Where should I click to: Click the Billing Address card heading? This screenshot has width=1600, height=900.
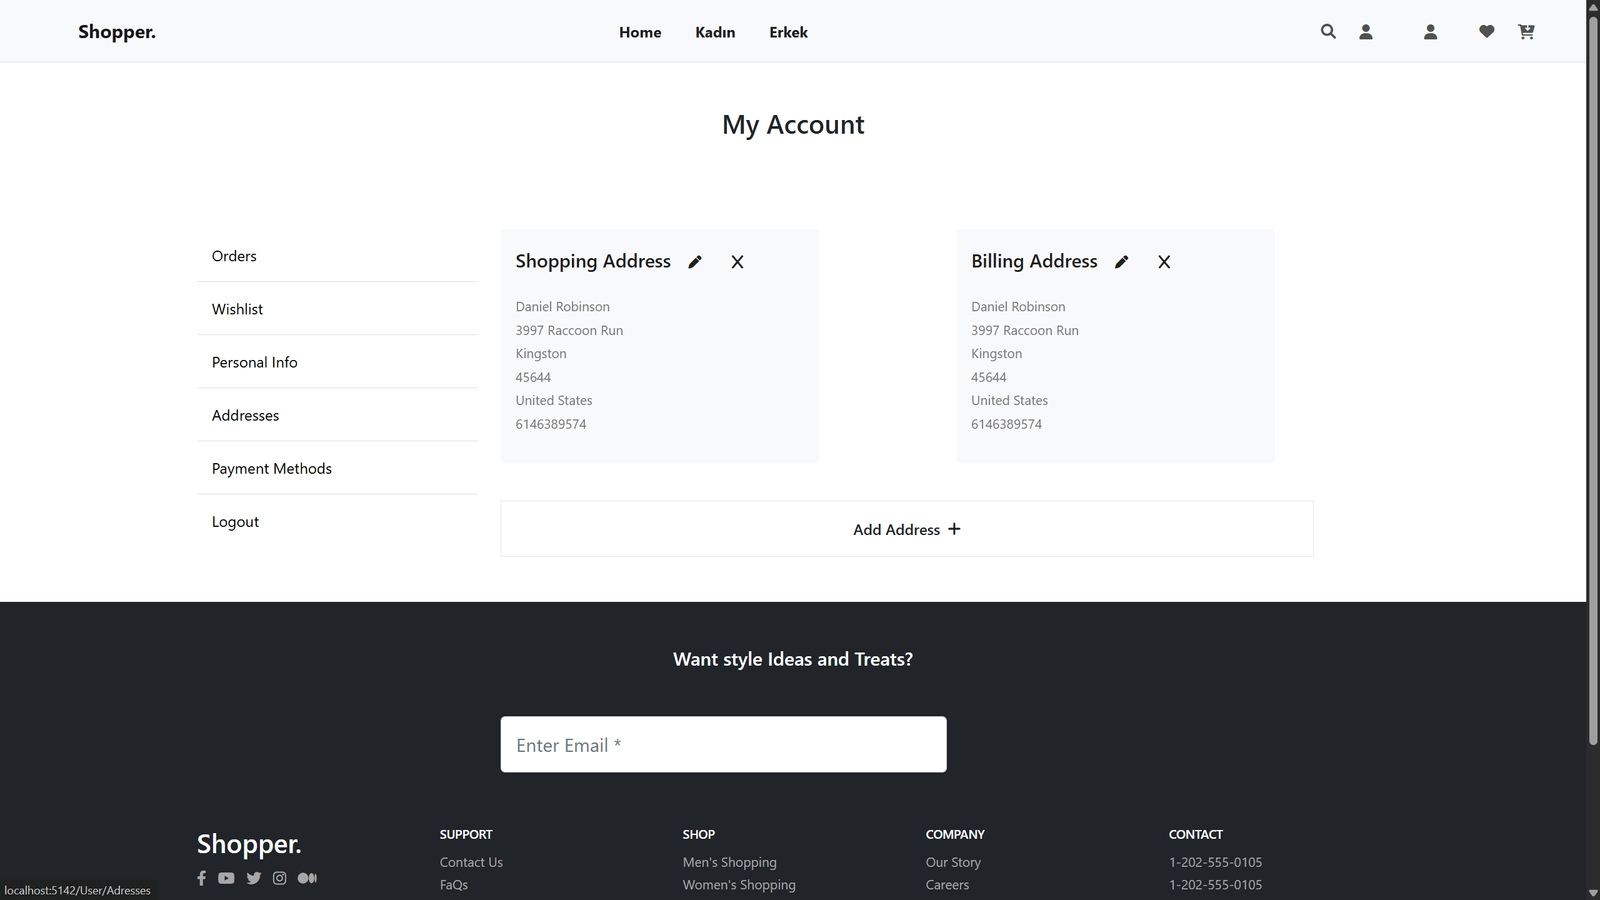tap(1034, 261)
